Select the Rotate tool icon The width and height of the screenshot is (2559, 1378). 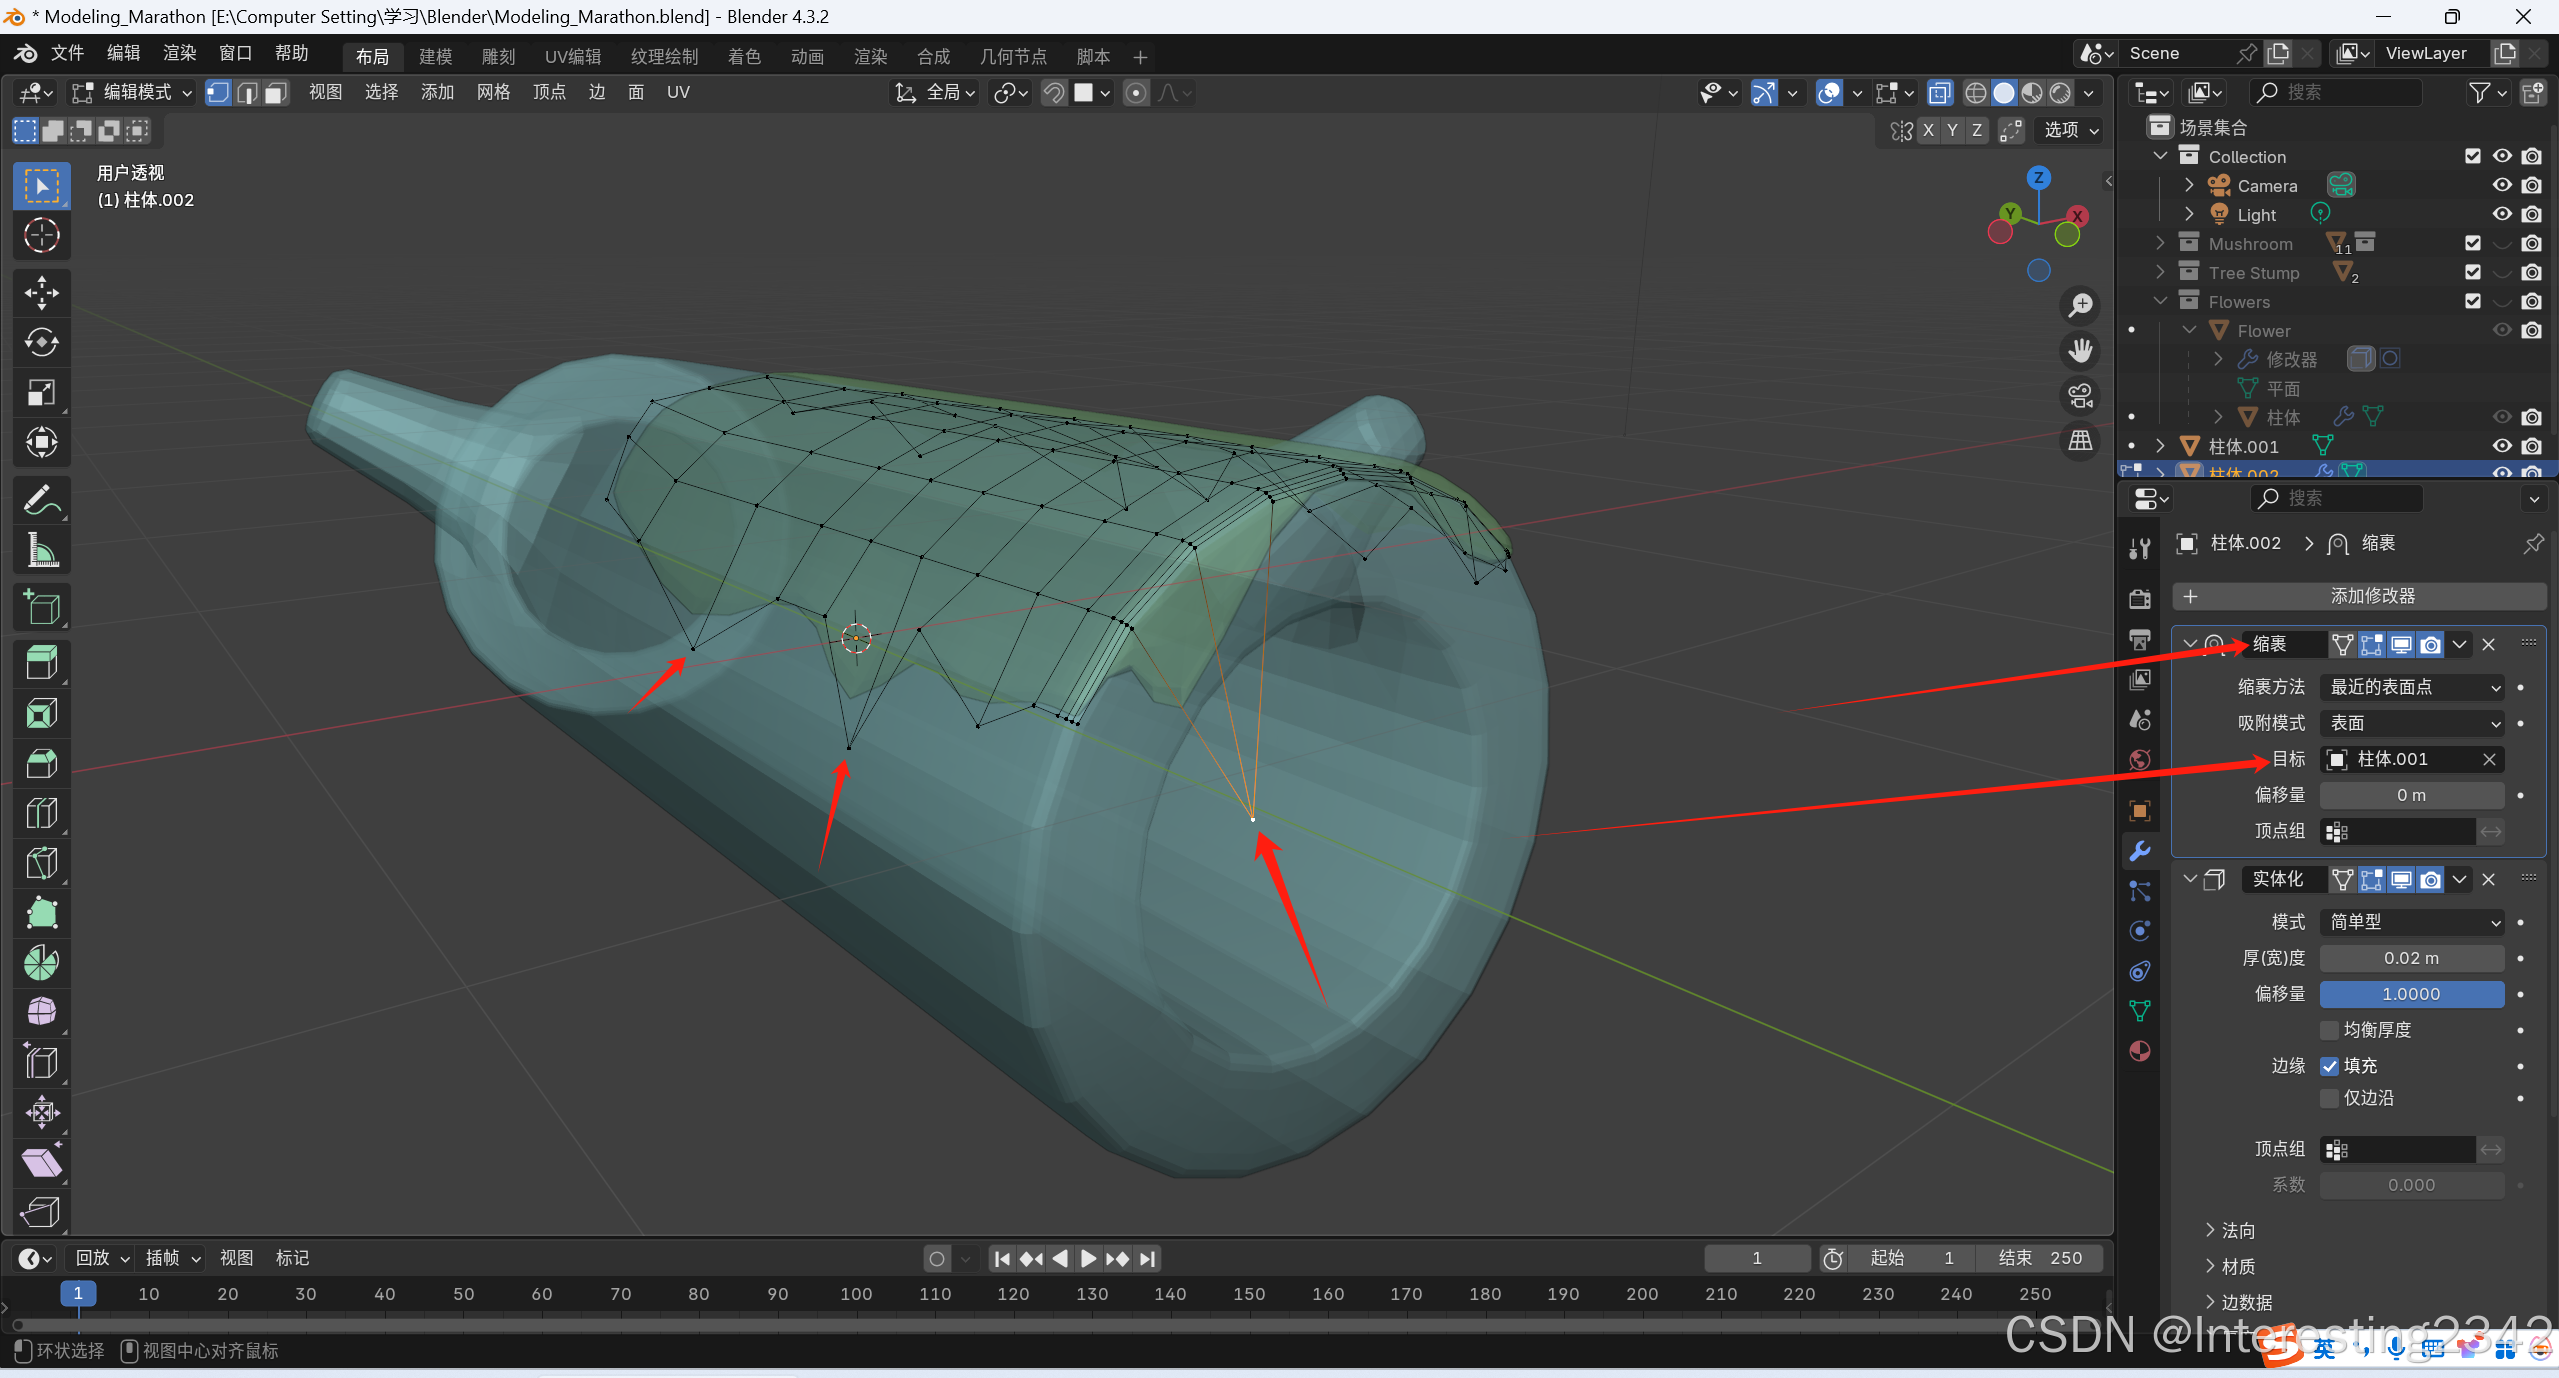point(41,342)
